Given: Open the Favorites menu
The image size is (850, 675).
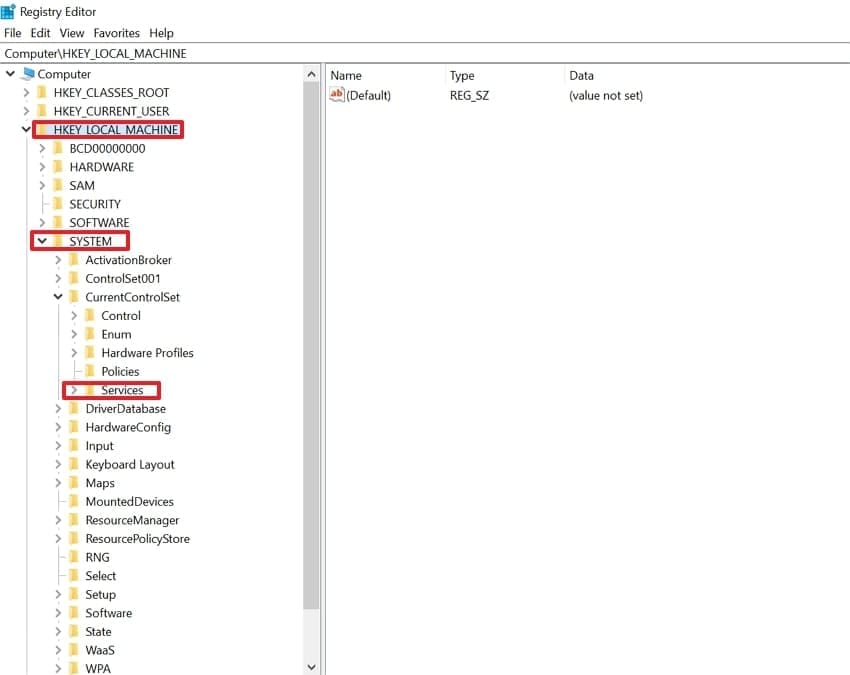Looking at the screenshot, I should tap(117, 33).
